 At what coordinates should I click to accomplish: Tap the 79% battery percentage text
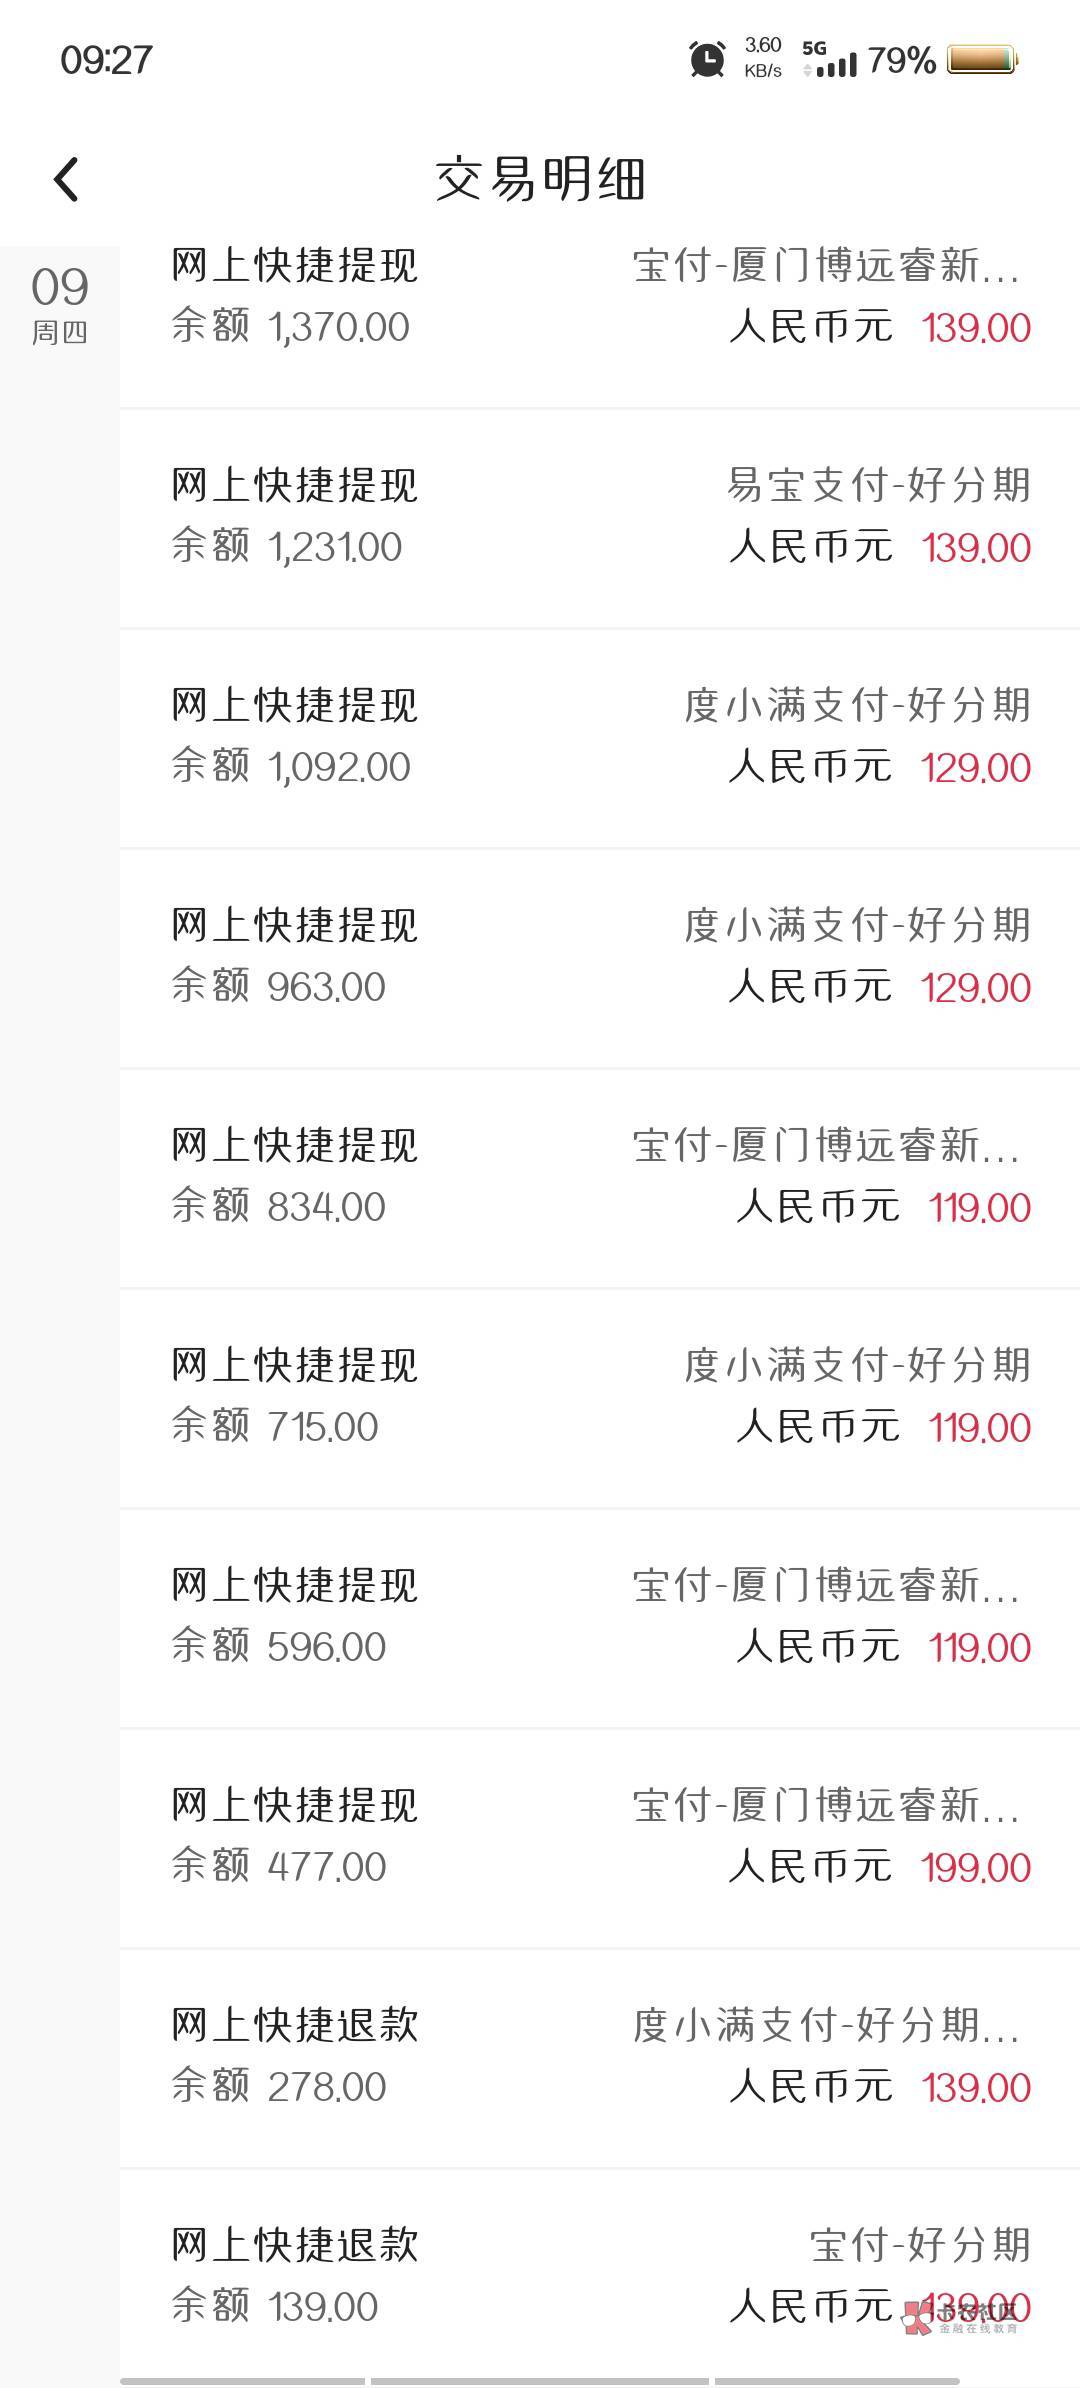(x=901, y=60)
